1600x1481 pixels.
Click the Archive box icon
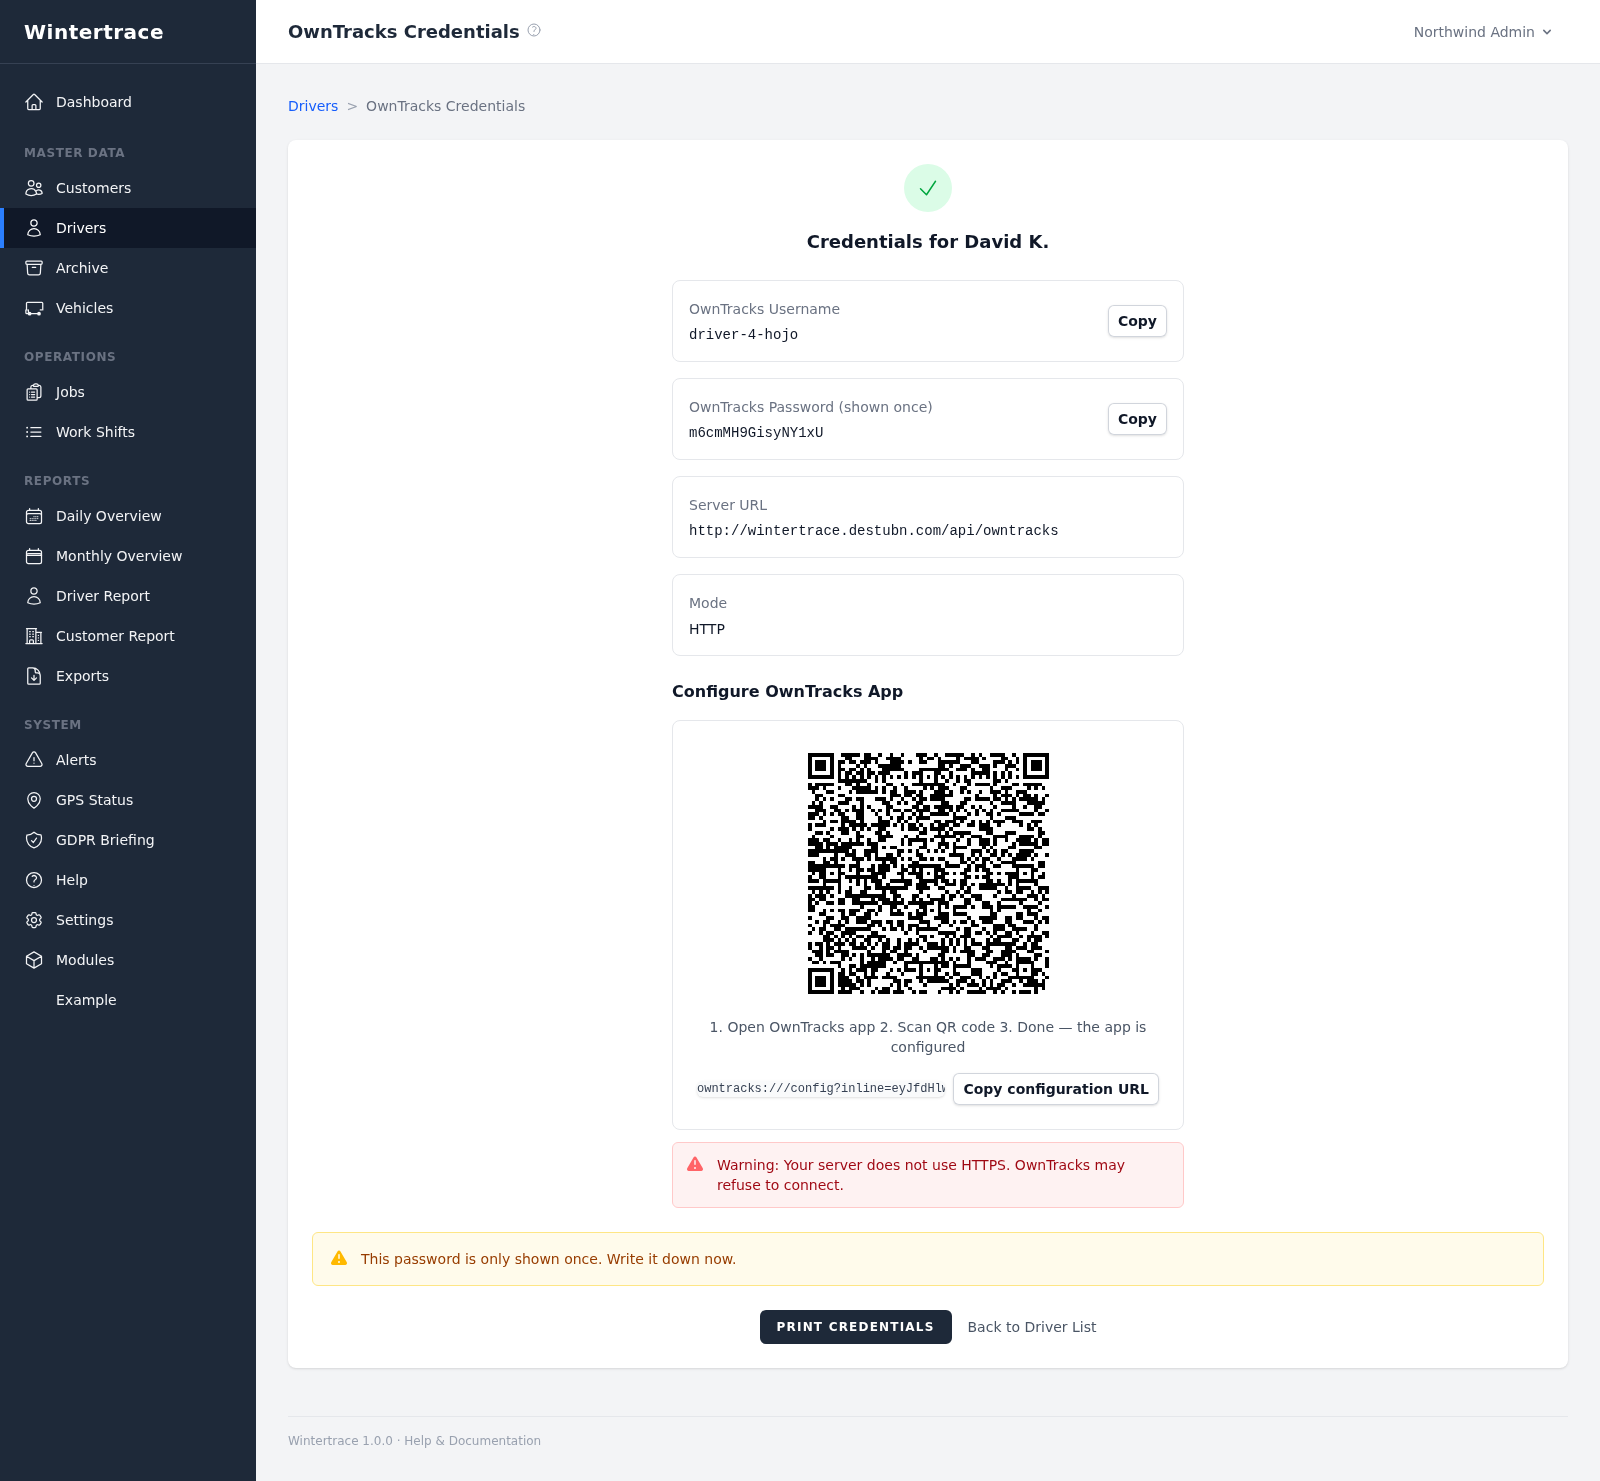[34, 268]
